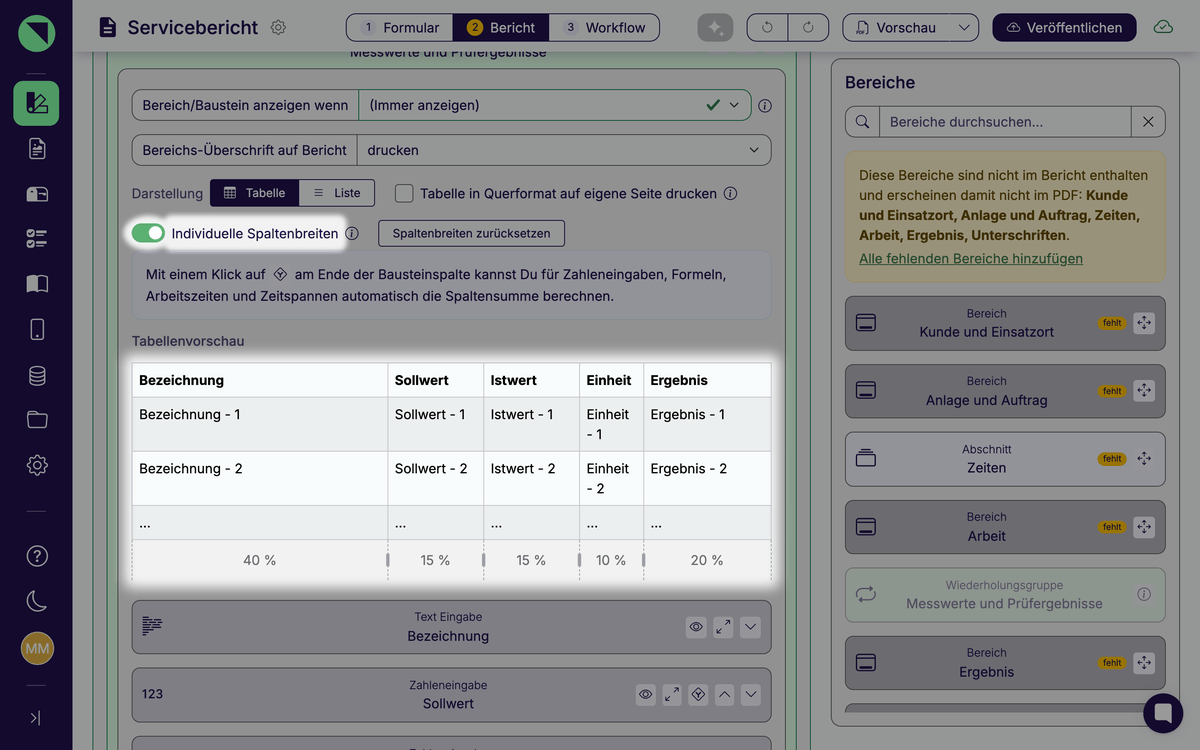Click the up chevron in Sollwert row
This screenshot has width=1200, height=750.
725,694
